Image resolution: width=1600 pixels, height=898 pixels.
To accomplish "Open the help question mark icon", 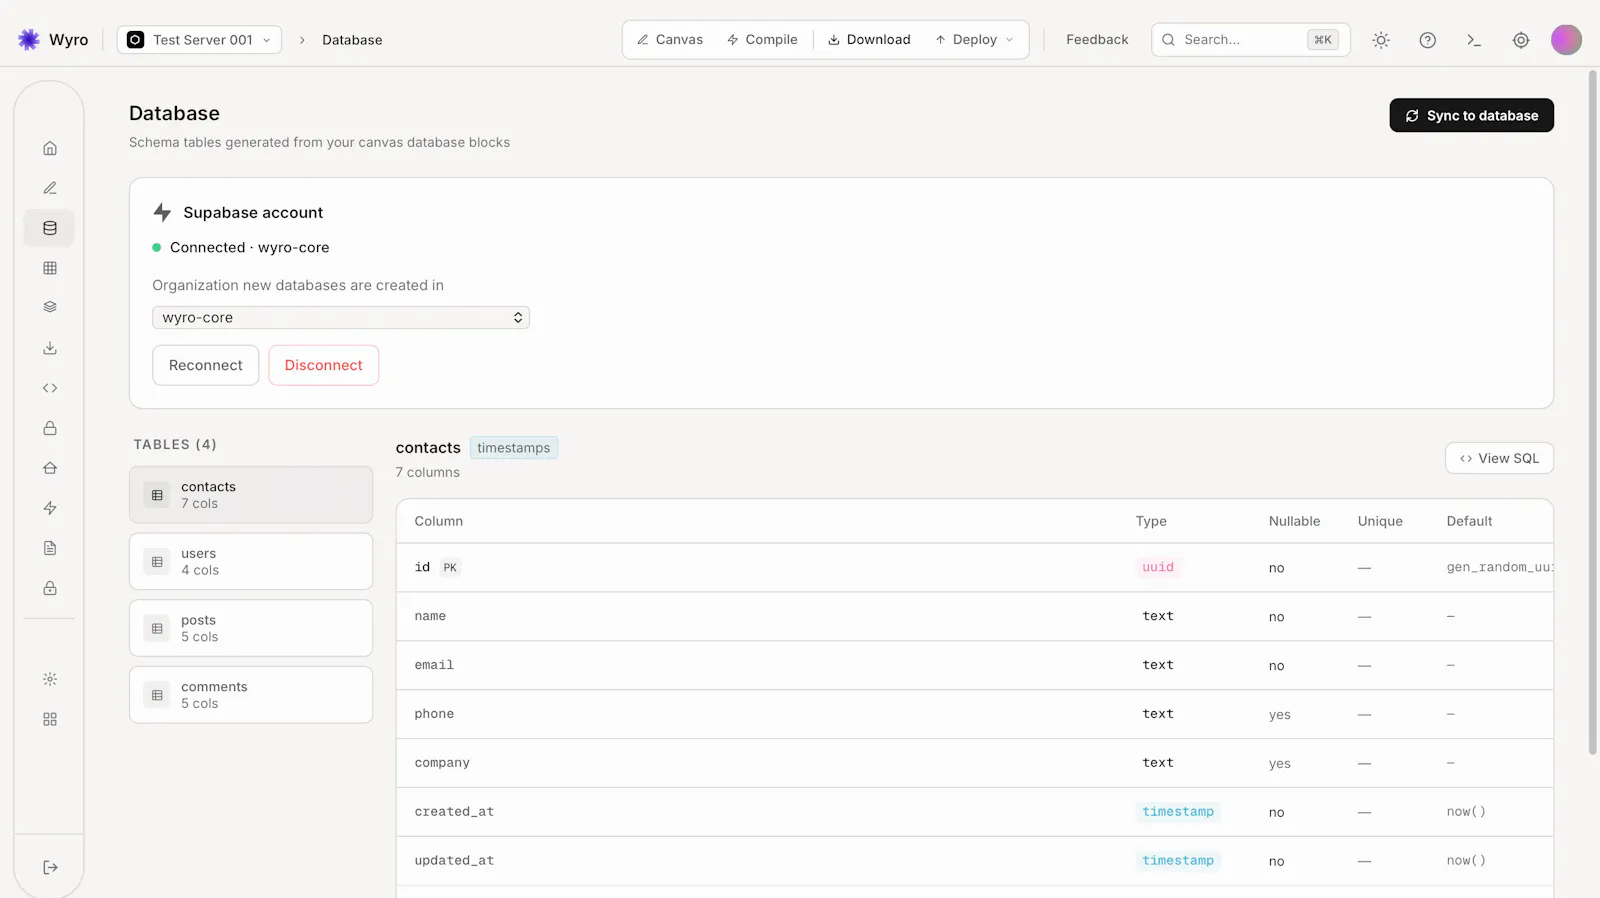I will coord(1428,40).
